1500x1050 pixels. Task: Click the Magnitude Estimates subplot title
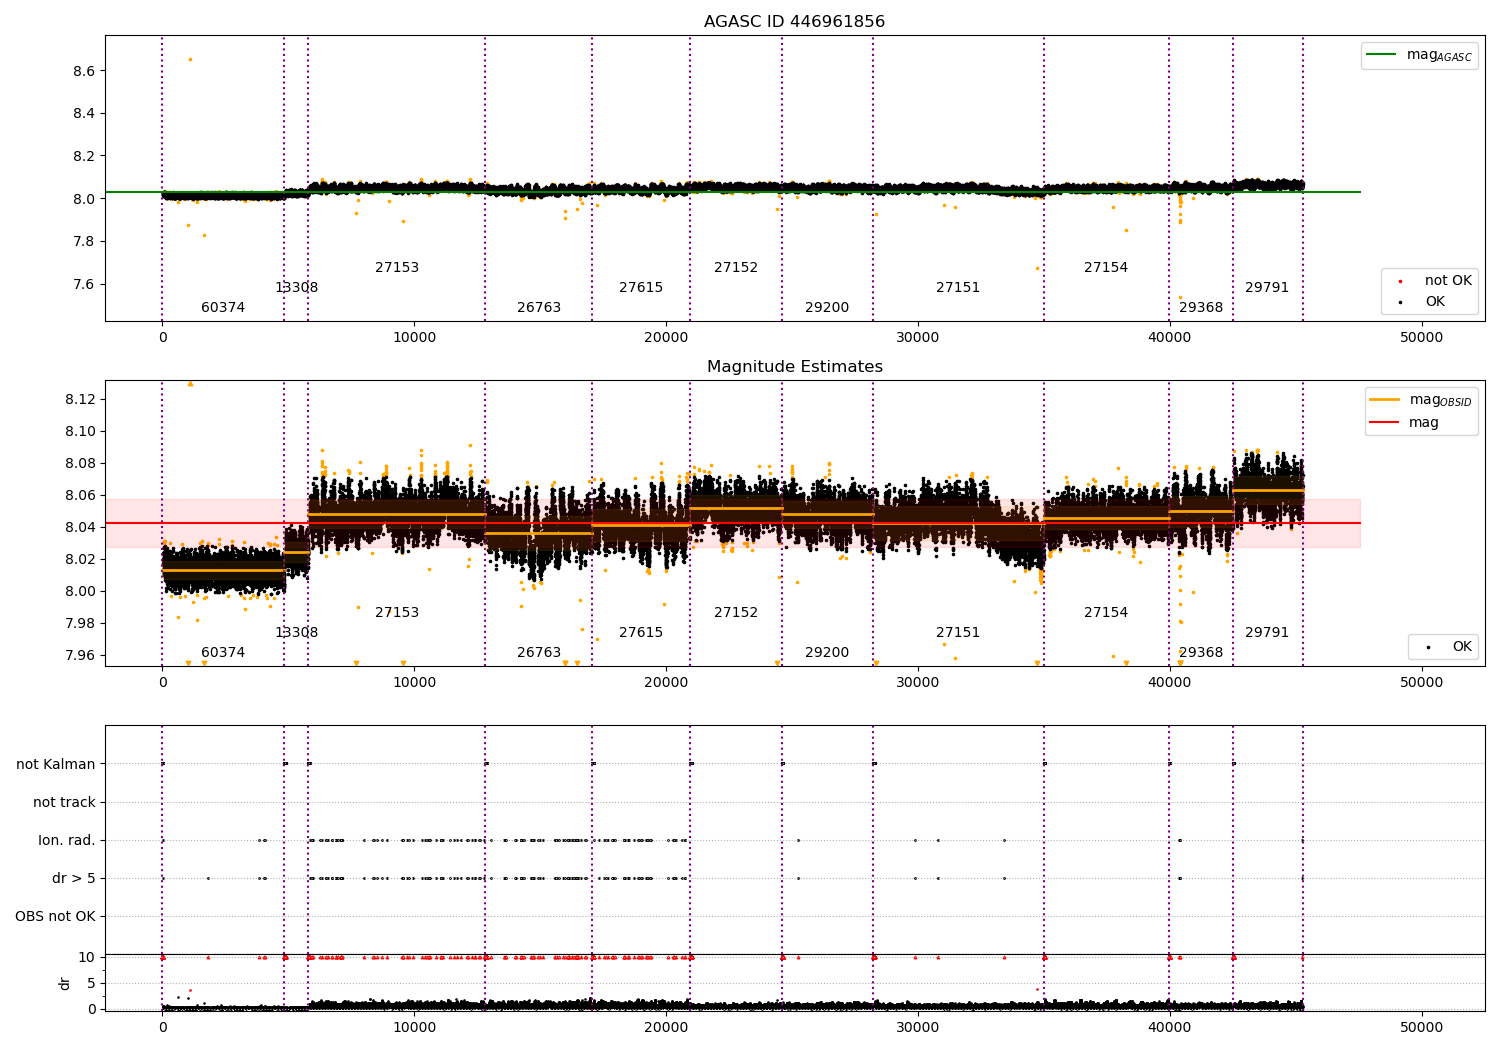tap(794, 367)
